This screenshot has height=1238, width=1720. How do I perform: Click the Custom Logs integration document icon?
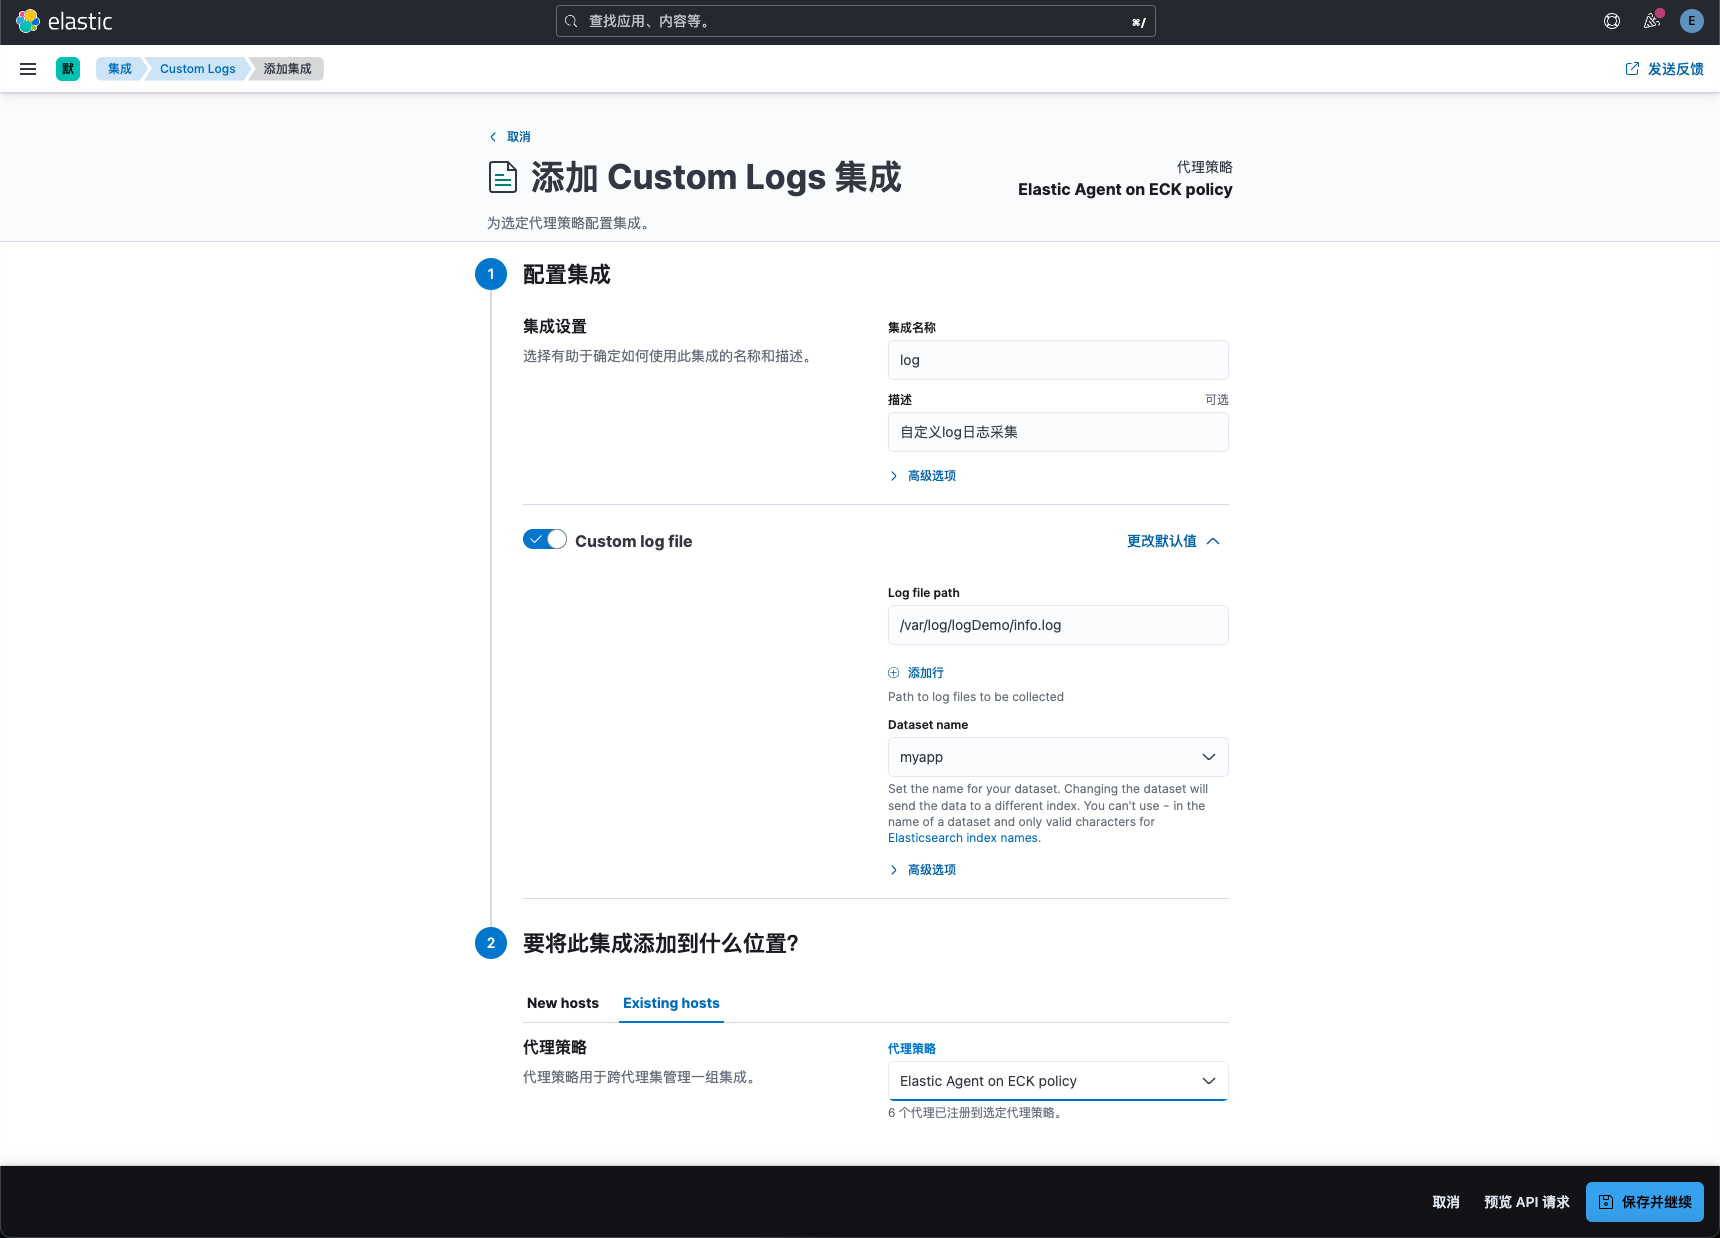pyautogui.click(x=503, y=177)
